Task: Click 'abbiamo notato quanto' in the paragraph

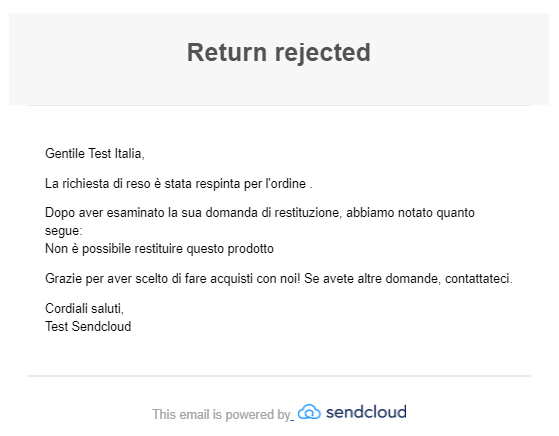Action: (410, 213)
